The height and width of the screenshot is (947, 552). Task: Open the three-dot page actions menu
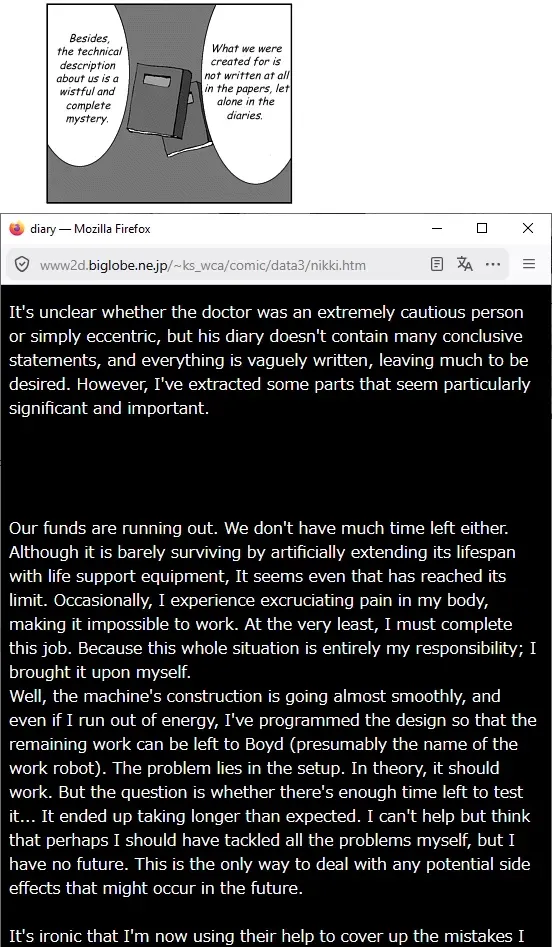click(493, 264)
